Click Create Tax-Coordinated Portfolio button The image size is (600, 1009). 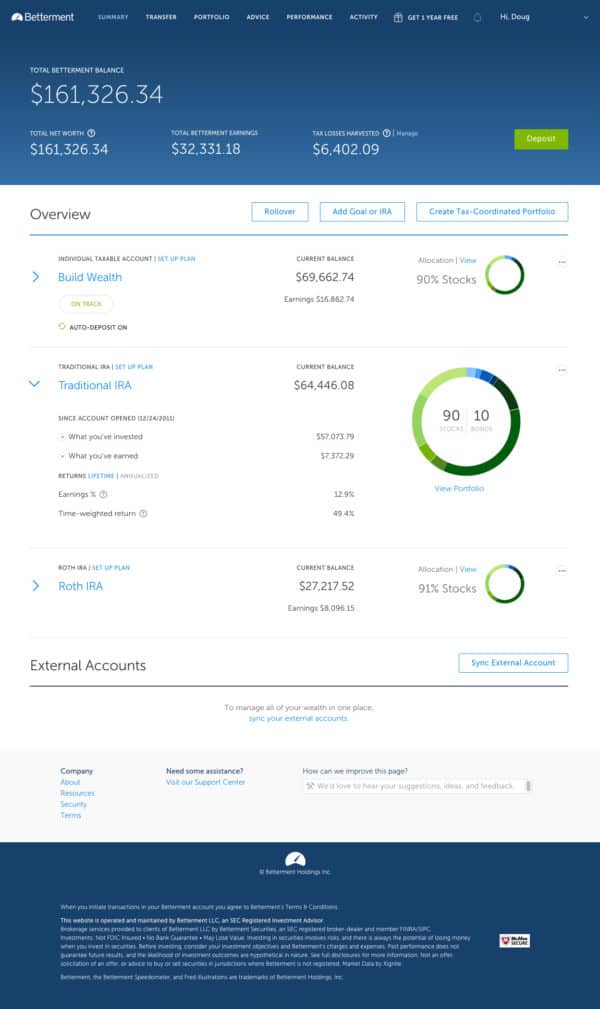pyautogui.click(x=492, y=212)
